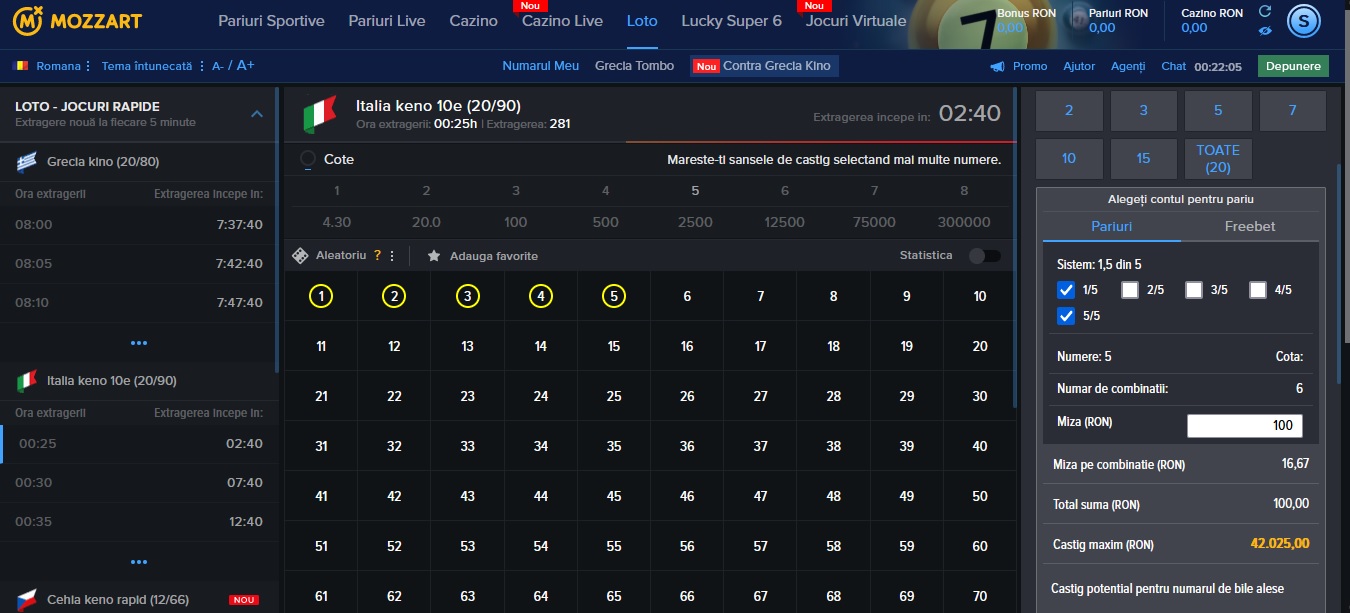Select the 00:30 Italia keno draw
1350x613 pixels.
point(139,482)
